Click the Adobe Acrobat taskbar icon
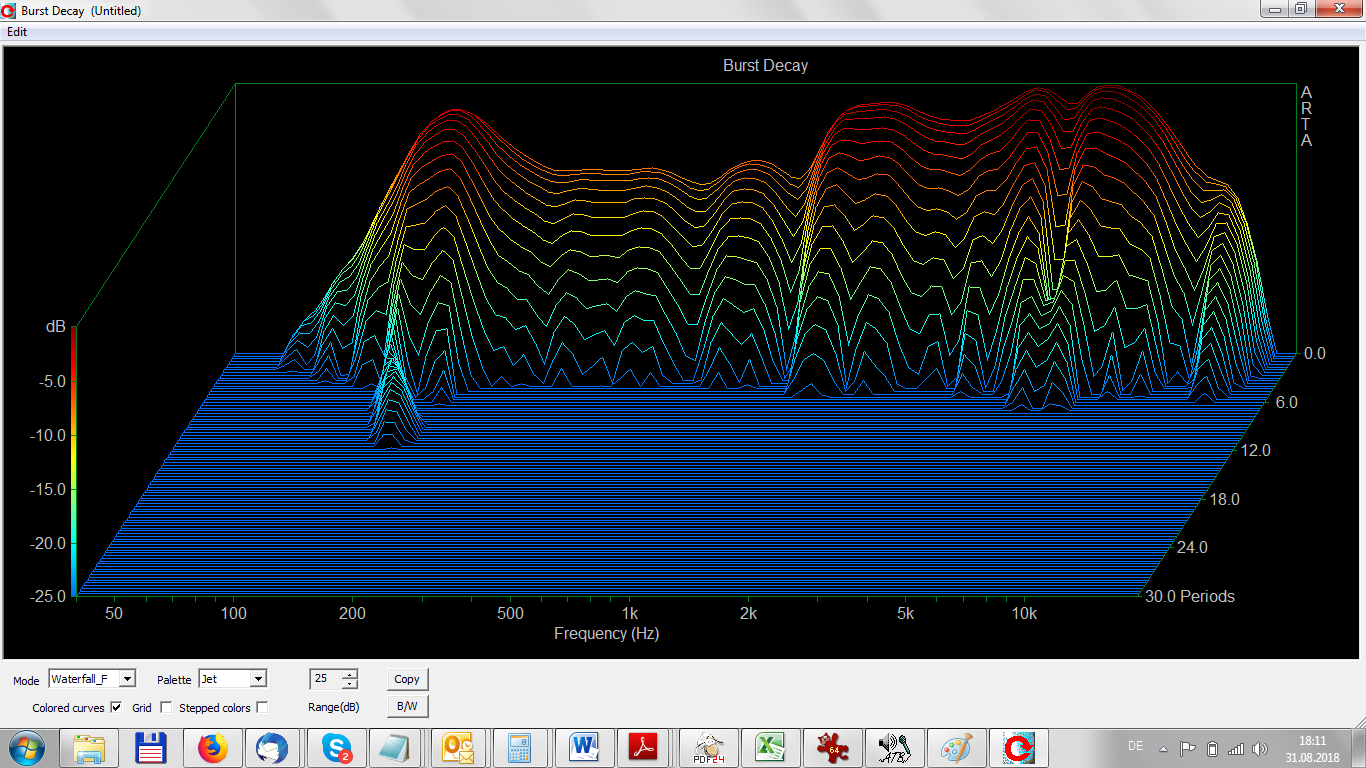 [643, 747]
